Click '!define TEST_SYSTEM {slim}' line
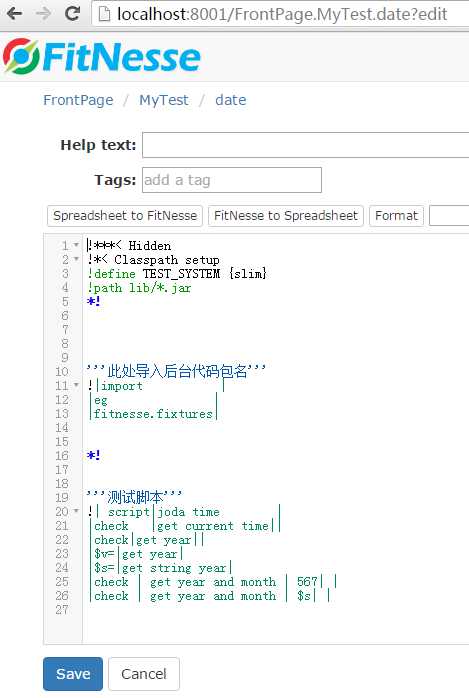 177,274
